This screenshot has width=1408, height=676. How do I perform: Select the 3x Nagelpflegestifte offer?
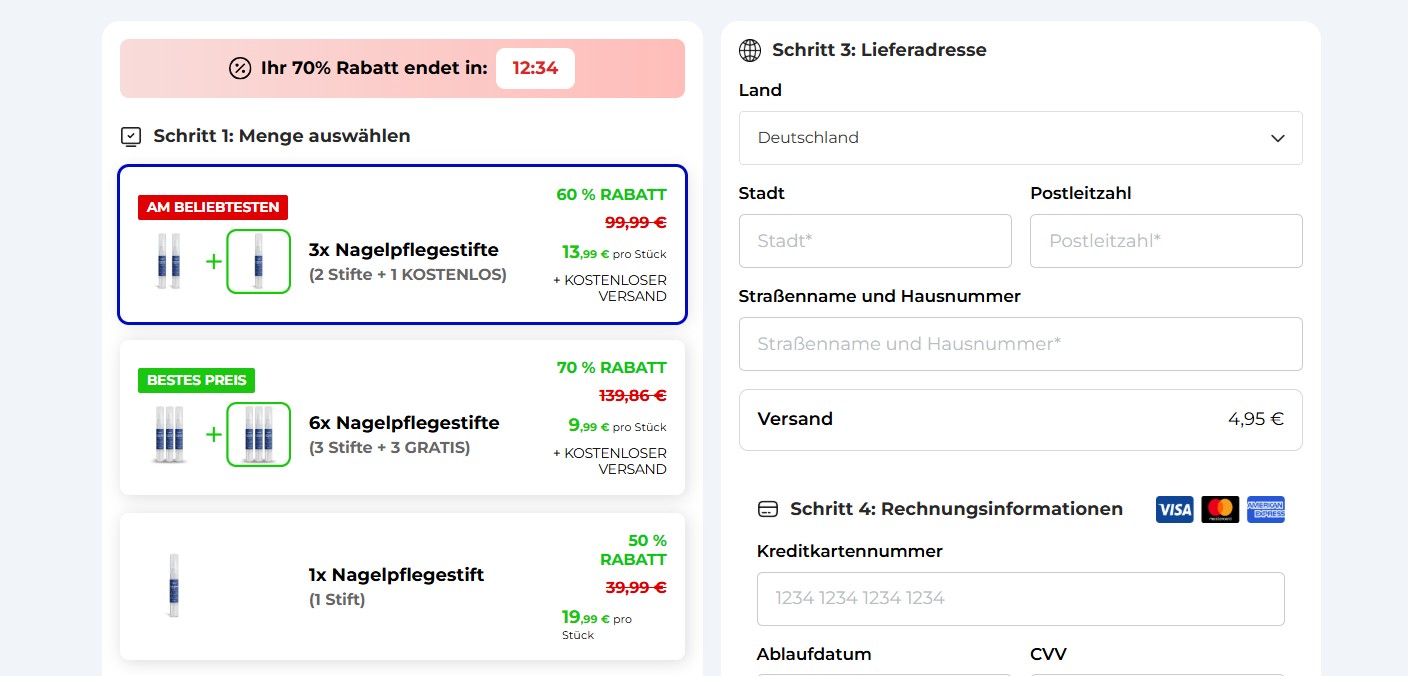(402, 245)
